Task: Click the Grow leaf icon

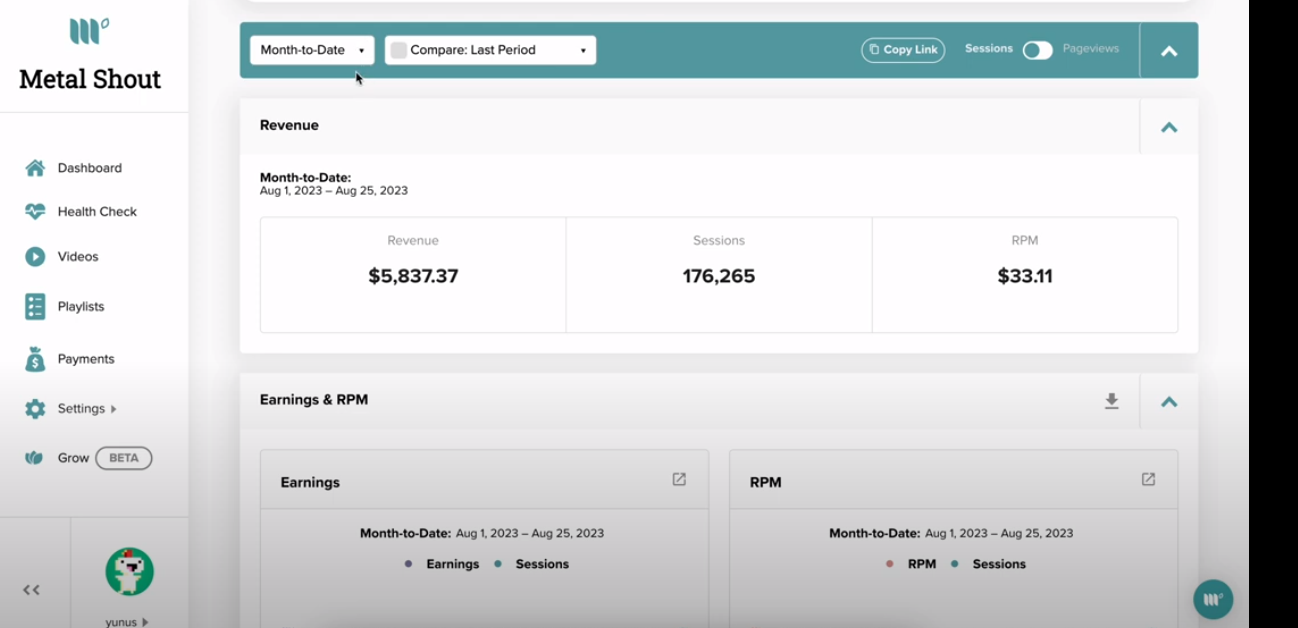Action: [x=35, y=458]
